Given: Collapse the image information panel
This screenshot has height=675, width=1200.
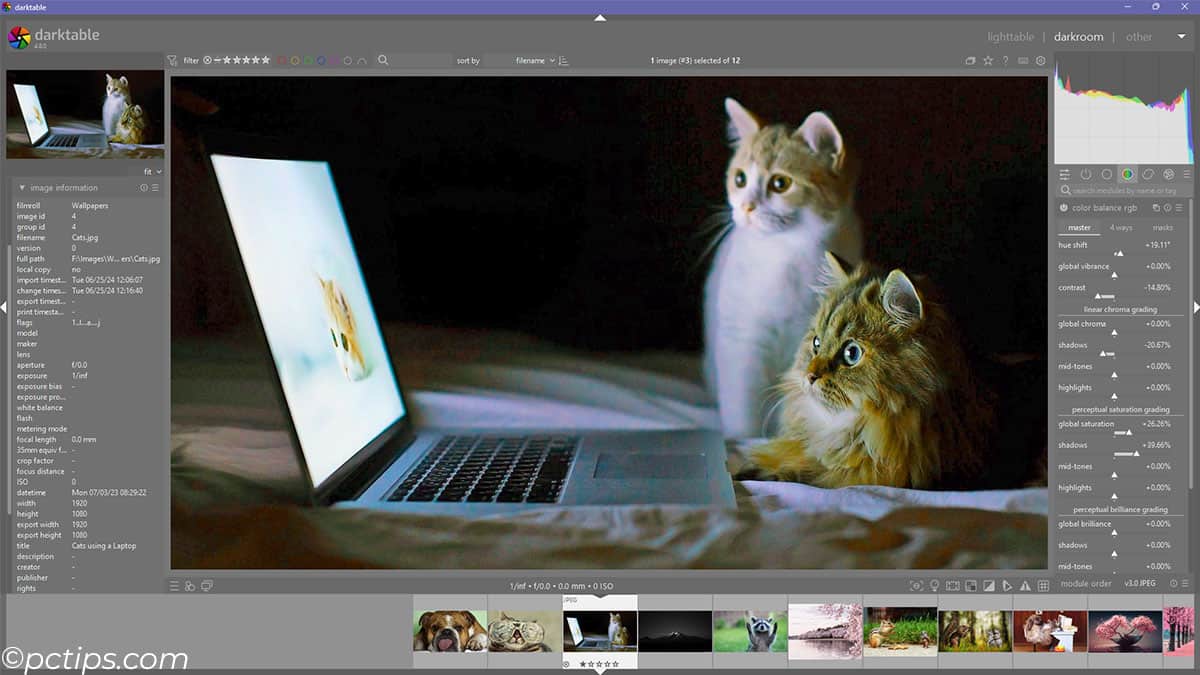Looking at the screenshot, I should [x=22, y=187].
